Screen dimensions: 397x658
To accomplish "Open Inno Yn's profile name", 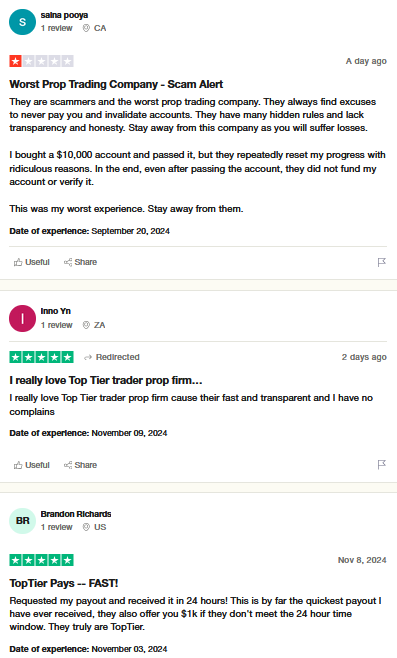I will click(x=55, y=311).
